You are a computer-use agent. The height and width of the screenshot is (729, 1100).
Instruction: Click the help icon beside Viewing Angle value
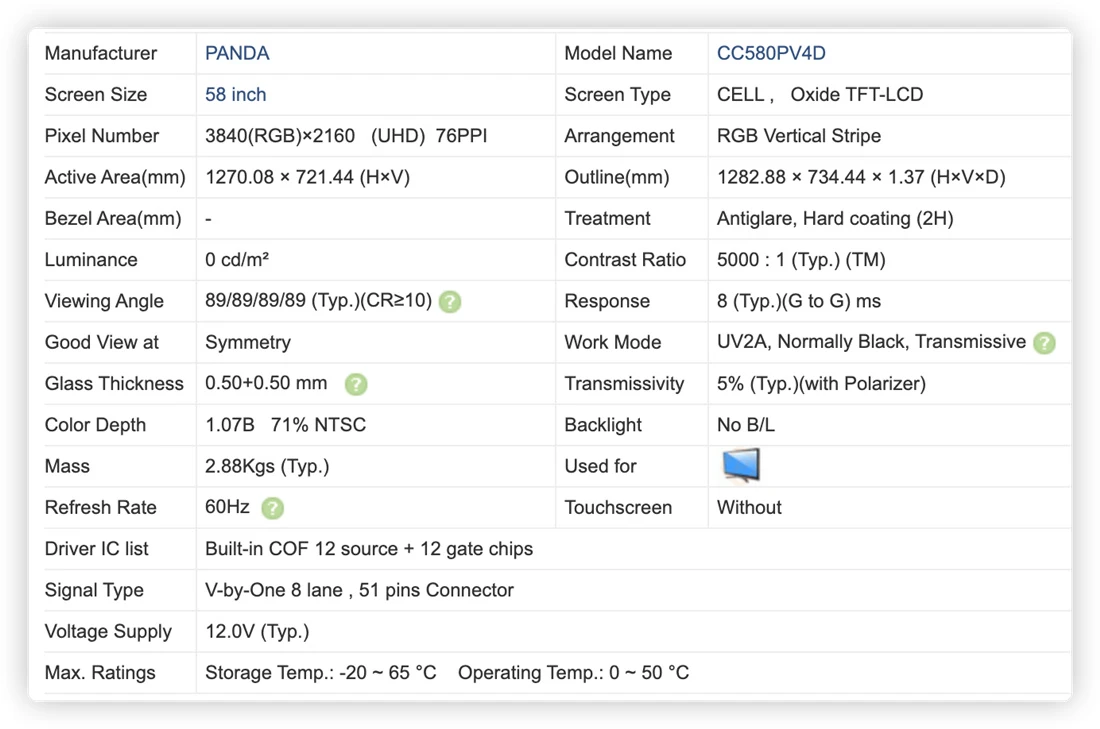coord(450,302)
